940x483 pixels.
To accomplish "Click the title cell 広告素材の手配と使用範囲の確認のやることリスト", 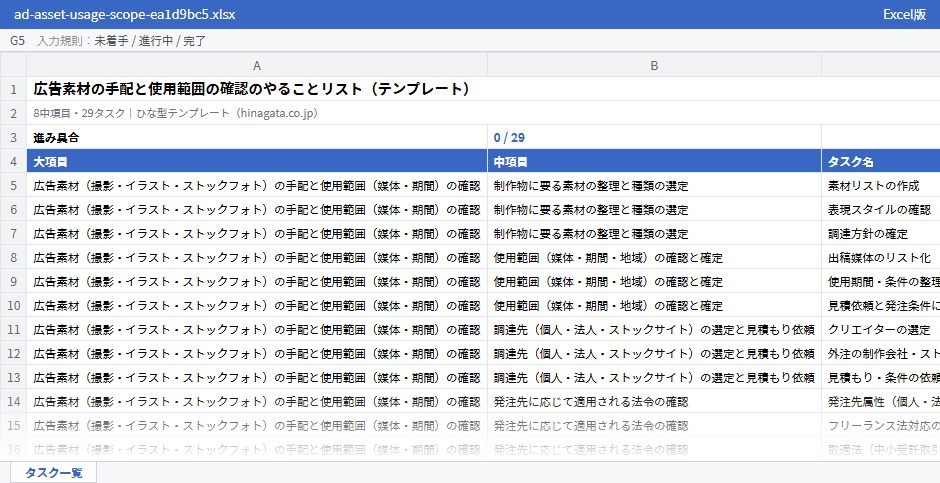I will coord(483,89).
